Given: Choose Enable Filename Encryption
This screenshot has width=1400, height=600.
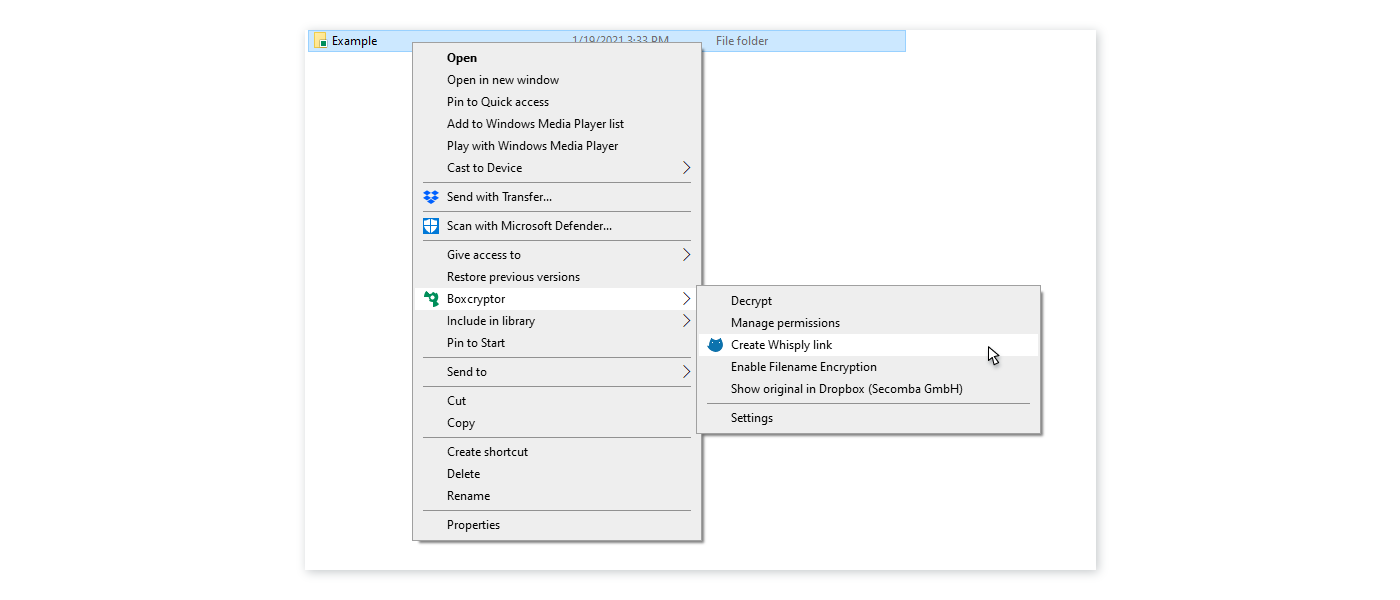Looking at the screenshot, I should point(868,367).
